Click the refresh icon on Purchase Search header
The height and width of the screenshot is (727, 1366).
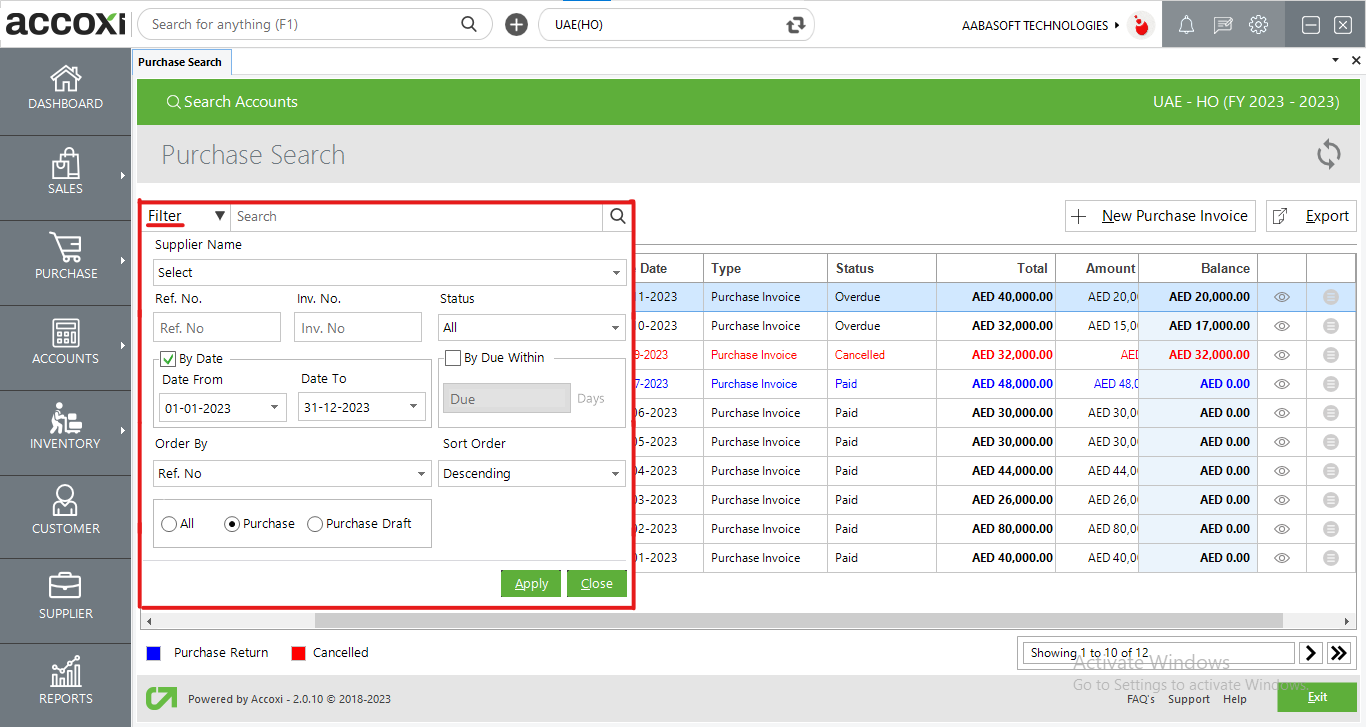[1329, 154]
